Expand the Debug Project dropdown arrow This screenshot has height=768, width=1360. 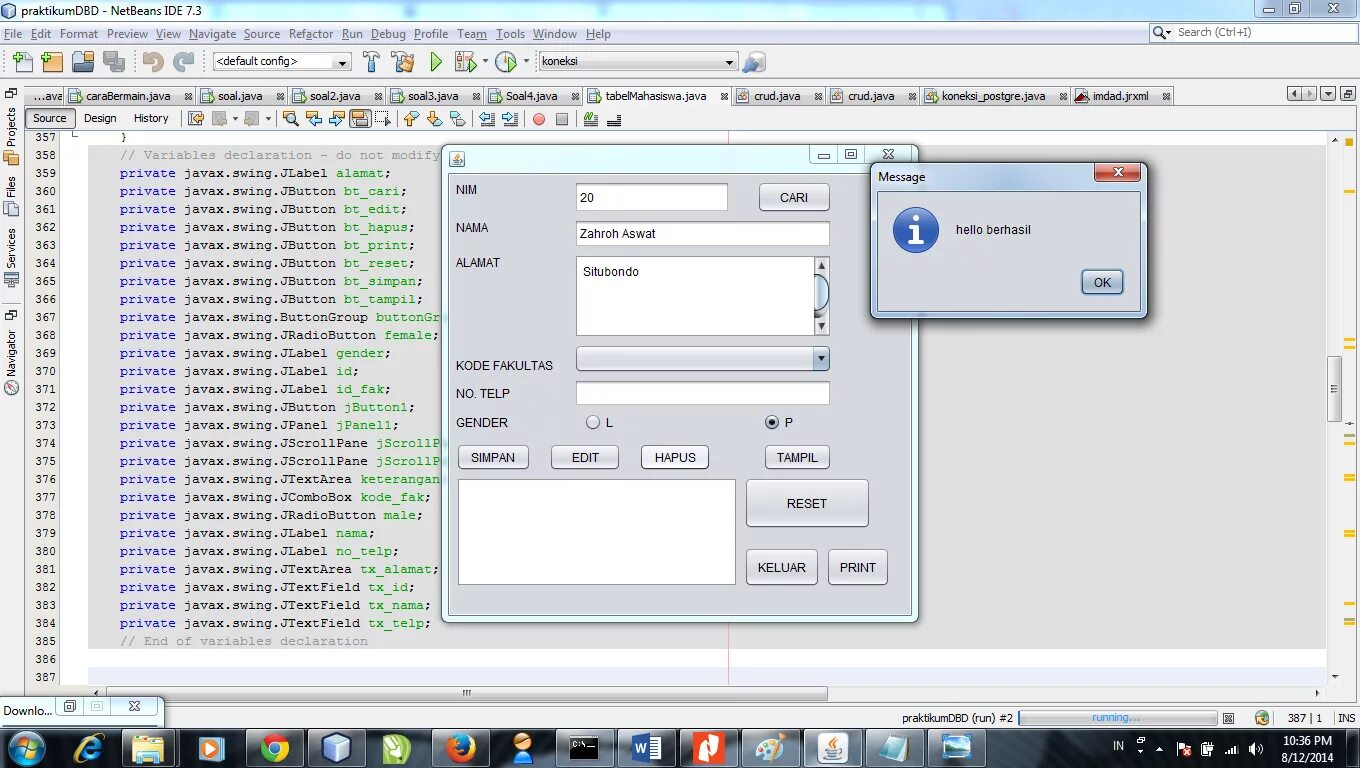tap(485, 62)
